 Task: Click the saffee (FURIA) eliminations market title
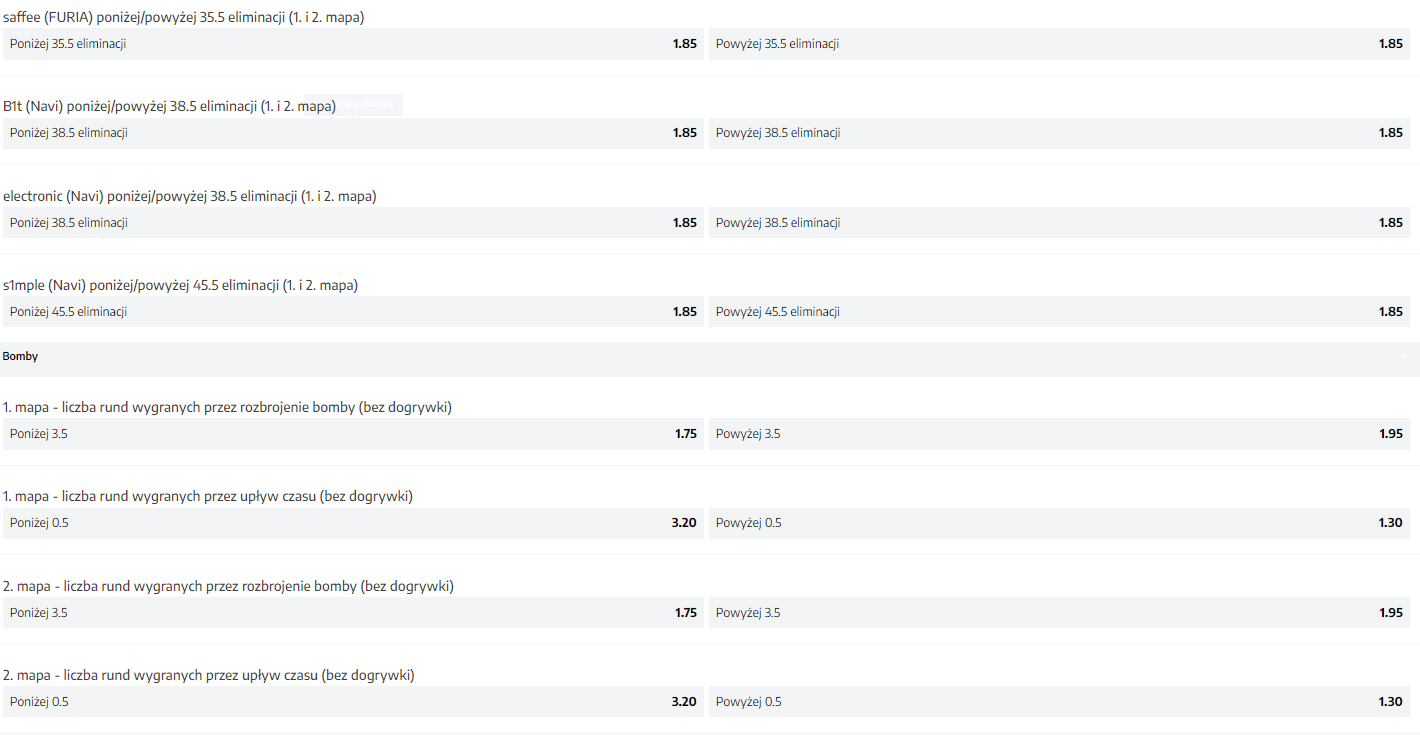pyautogui.click(x=184, y=16)
